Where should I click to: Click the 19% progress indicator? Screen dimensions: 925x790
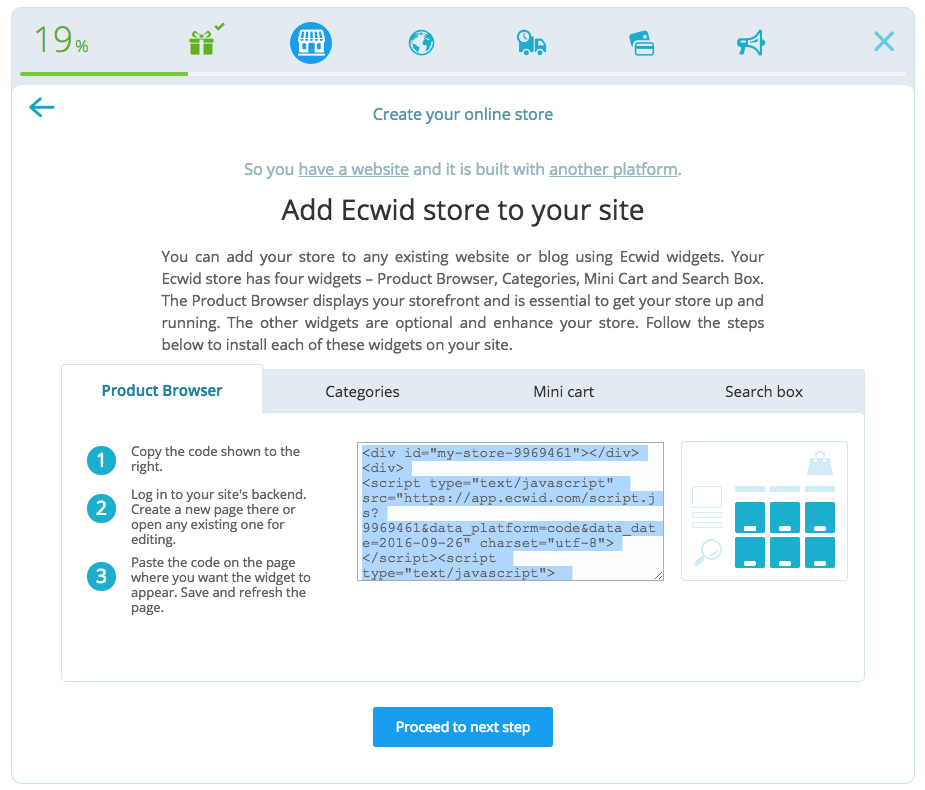[x=61, y=41]
